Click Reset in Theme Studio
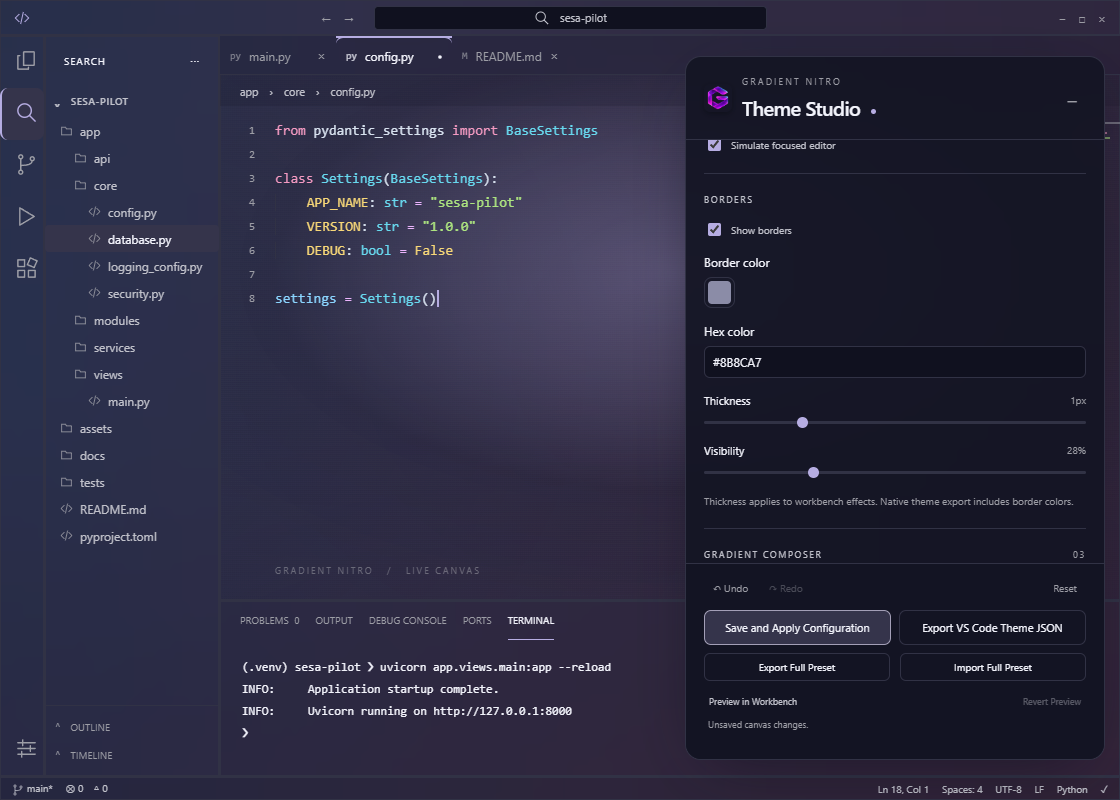 1064,589
